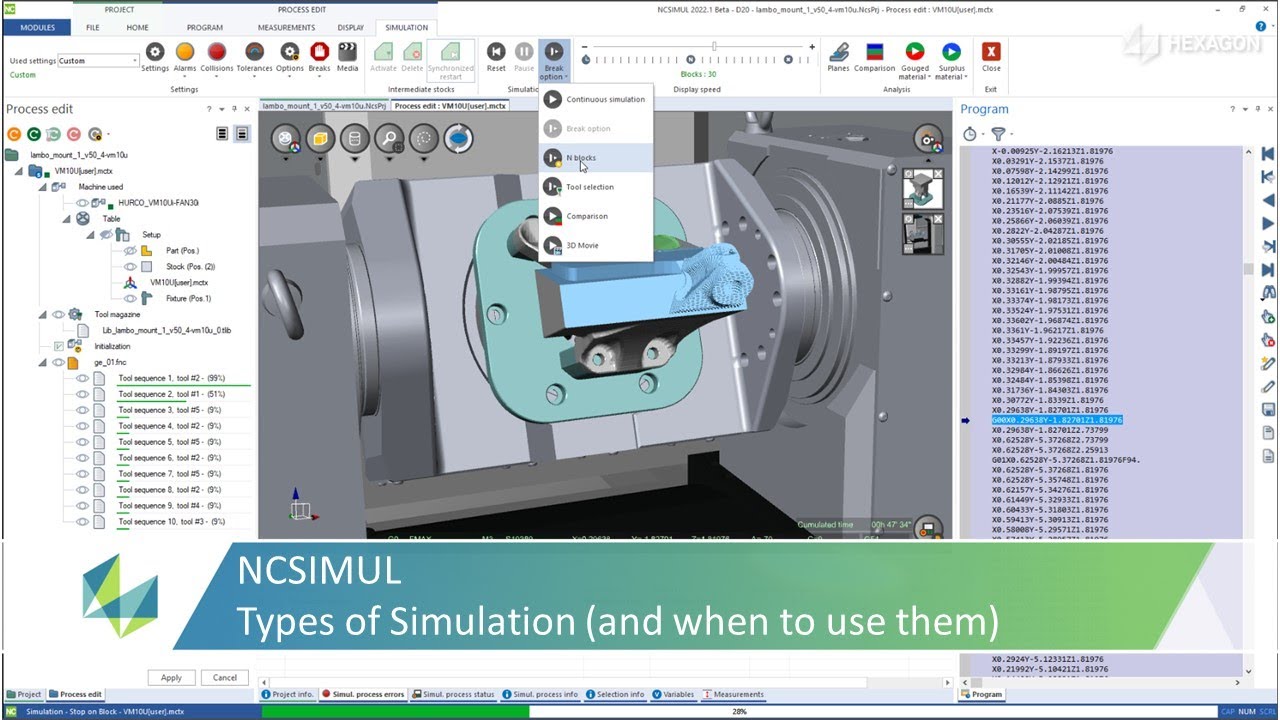Toggle eye for Tool sequence 3
The height and width of the screenshot is (720, 1280).
83,411
